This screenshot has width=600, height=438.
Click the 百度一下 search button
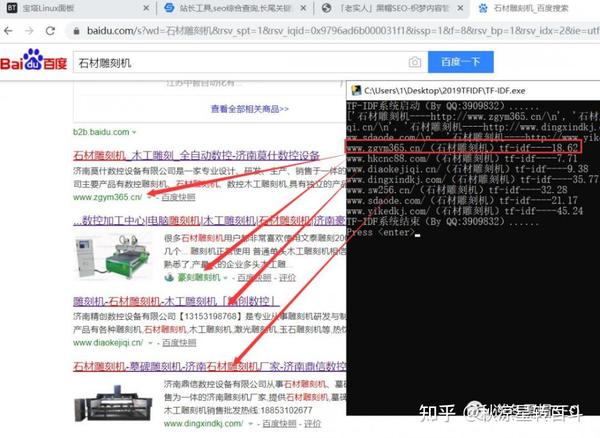[x=460, y=62]
